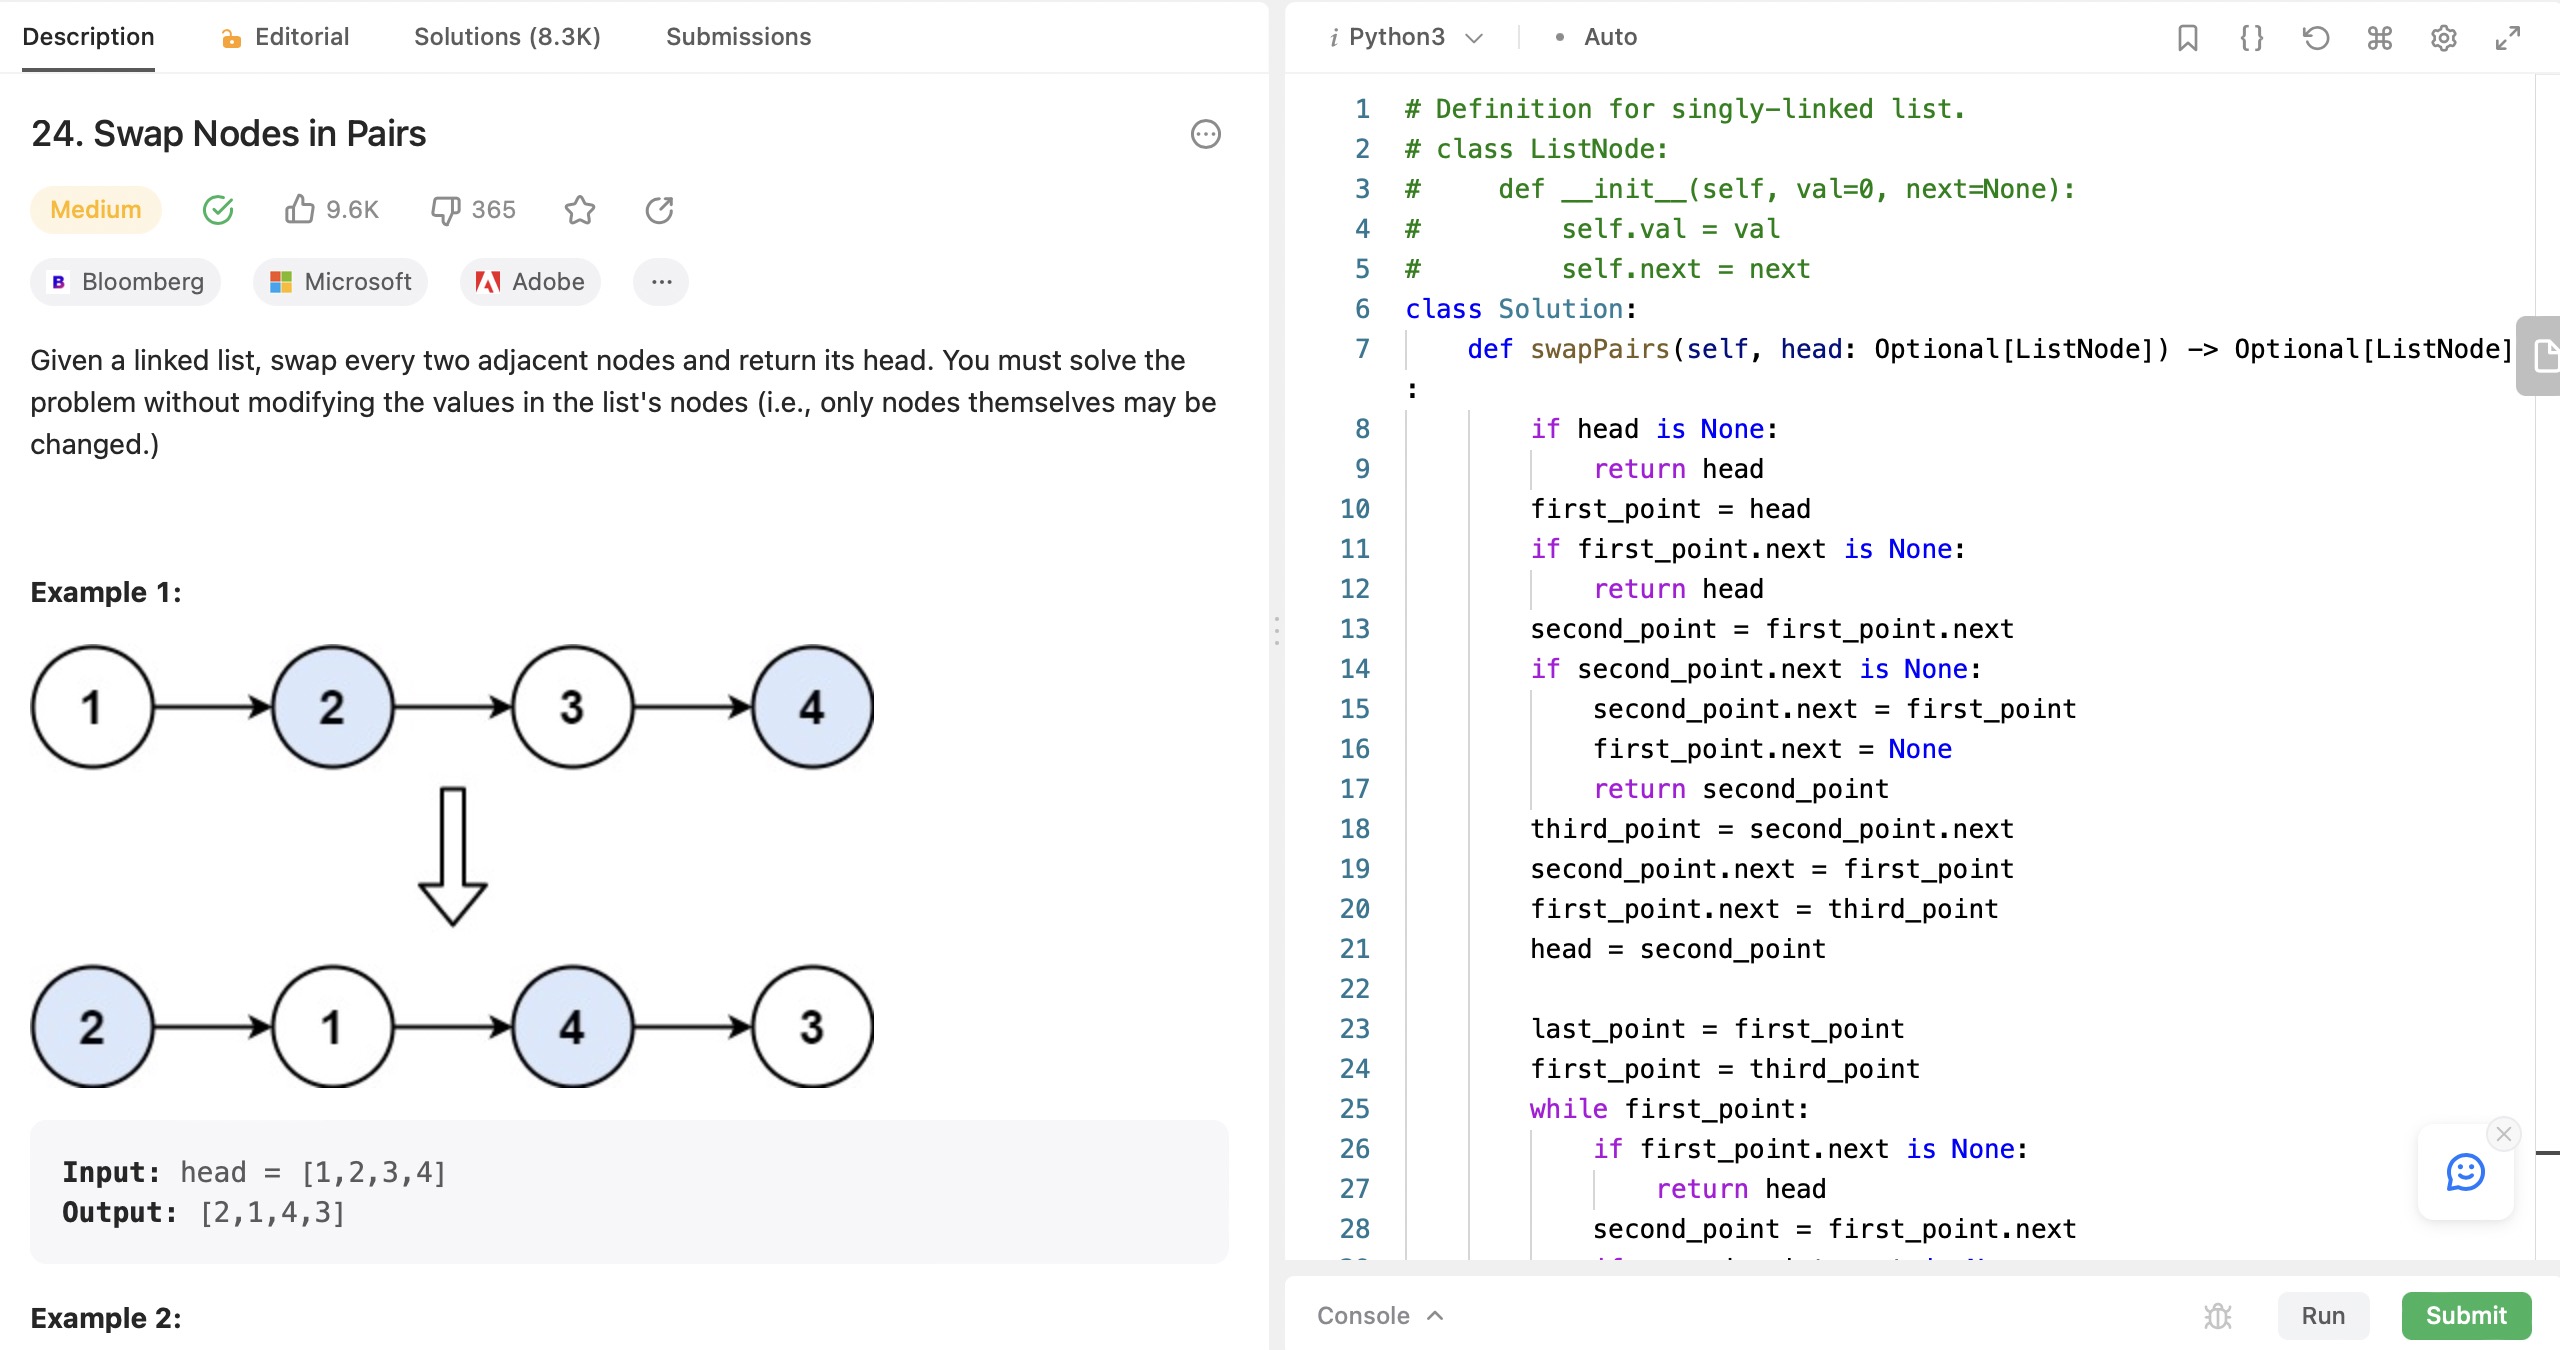Open editor settings gear icon
Viewport: 2560px width, 1350px height.
pyautogui.click(x=2443, y=38)
